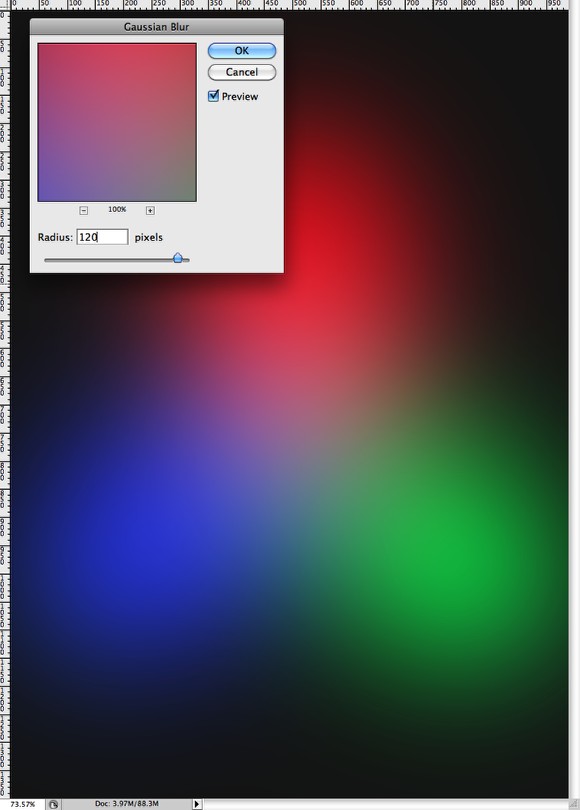Viewport: 580px width, 810px height.
Task: Click the window resize grip icon
Action: point(574,804)
